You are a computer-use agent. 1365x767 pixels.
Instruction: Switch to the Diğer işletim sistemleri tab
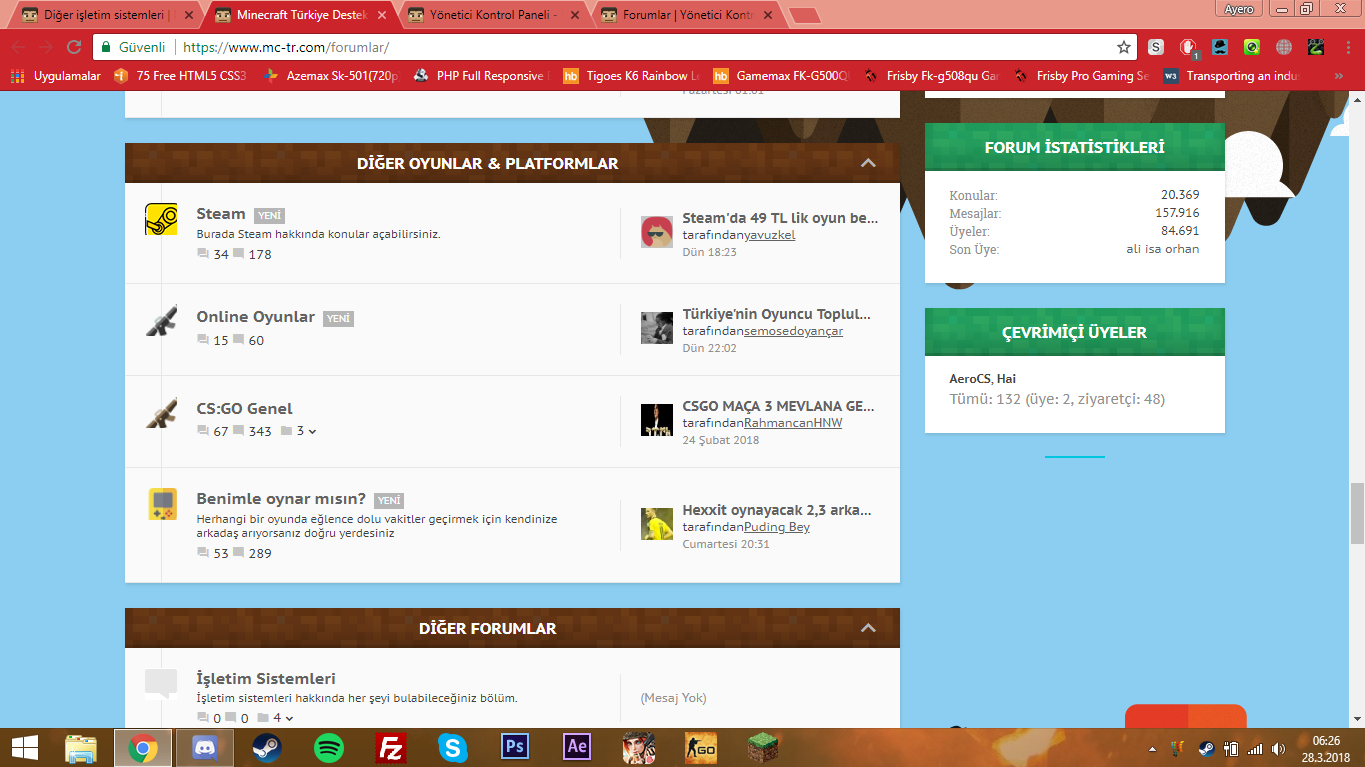(104, 16)
